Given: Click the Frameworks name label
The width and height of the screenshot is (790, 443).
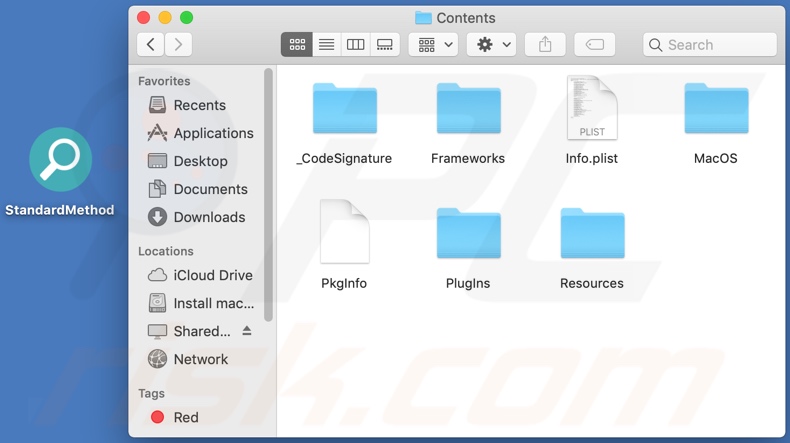Looking at the screenshot, I should pyautogui.click(x=468, y=159).
